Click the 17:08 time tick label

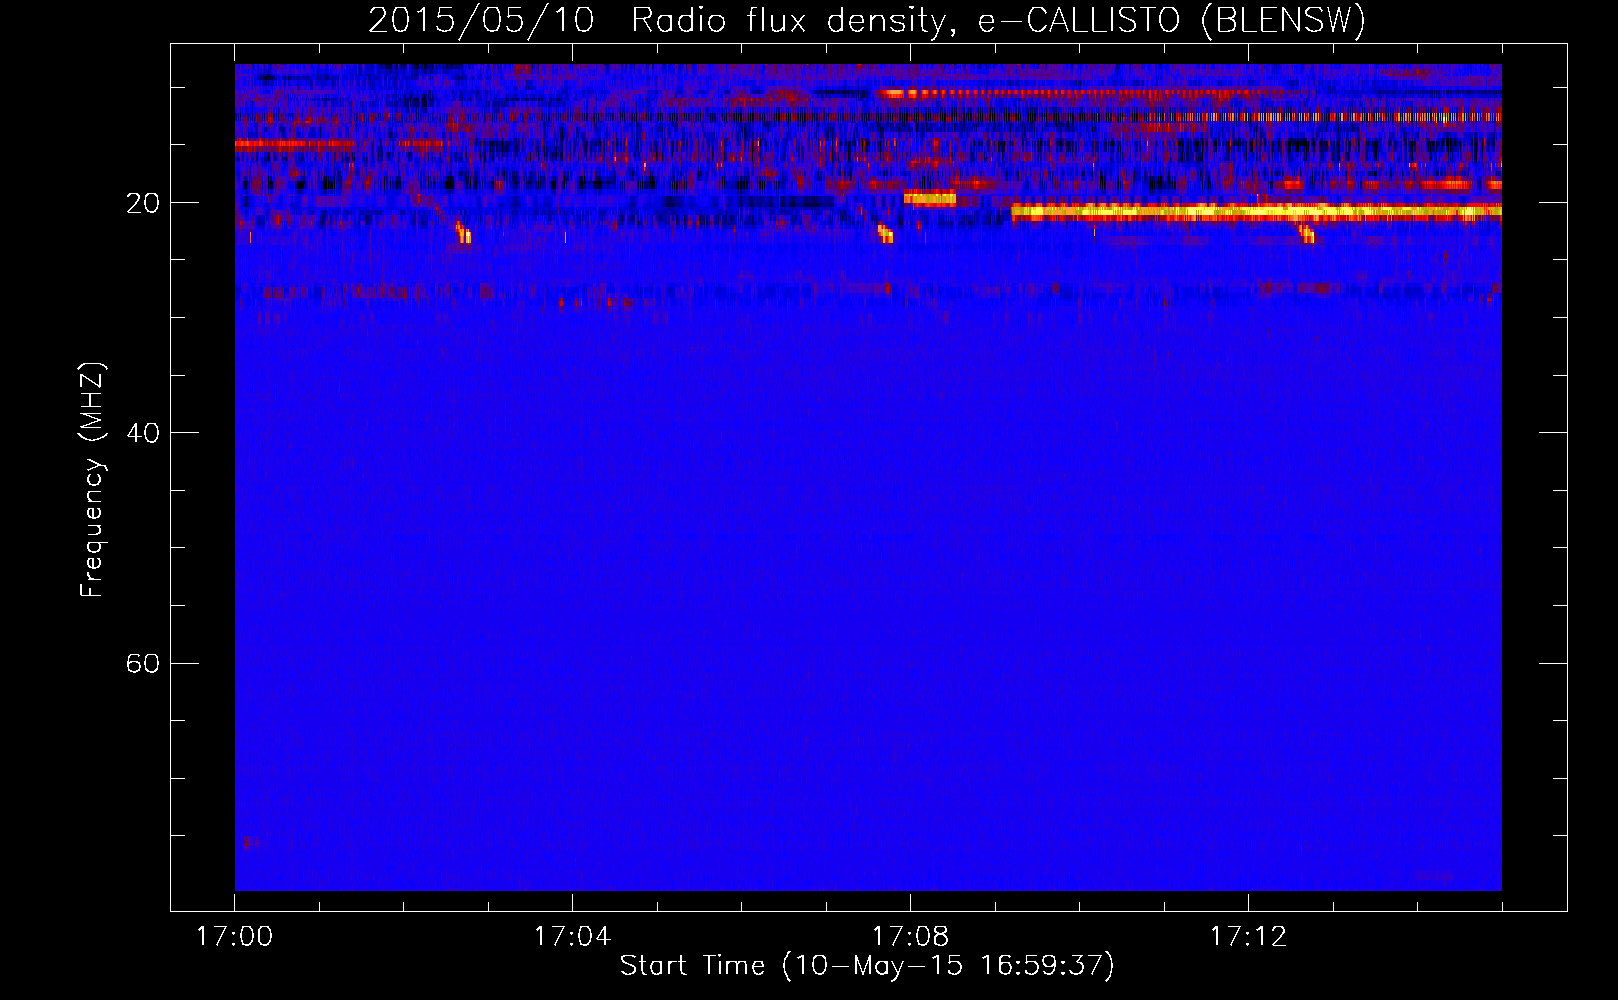coord(910,936)
